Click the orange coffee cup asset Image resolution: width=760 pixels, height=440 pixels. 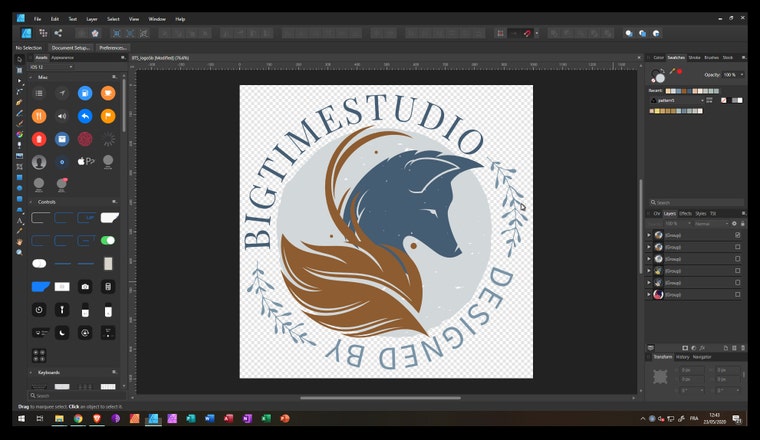[108, 93]
